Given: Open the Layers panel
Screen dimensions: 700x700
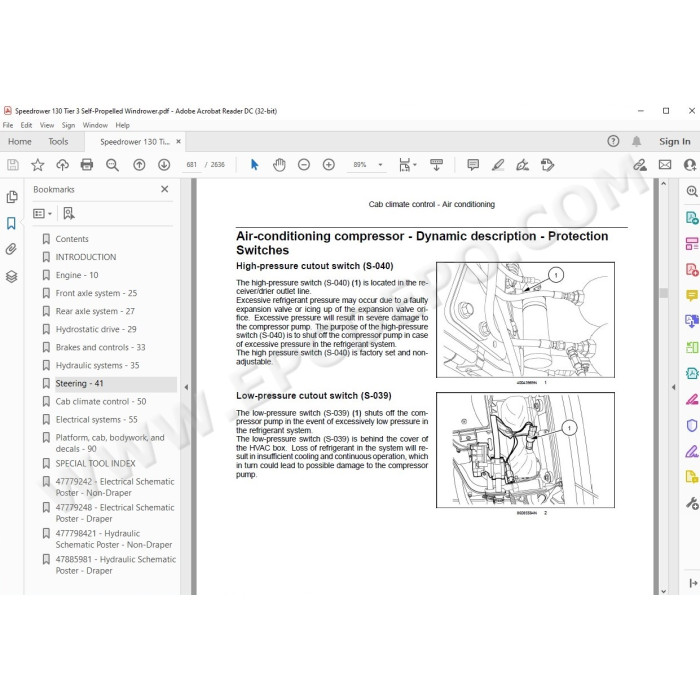Looking at the screenshot, I should 12,277.
